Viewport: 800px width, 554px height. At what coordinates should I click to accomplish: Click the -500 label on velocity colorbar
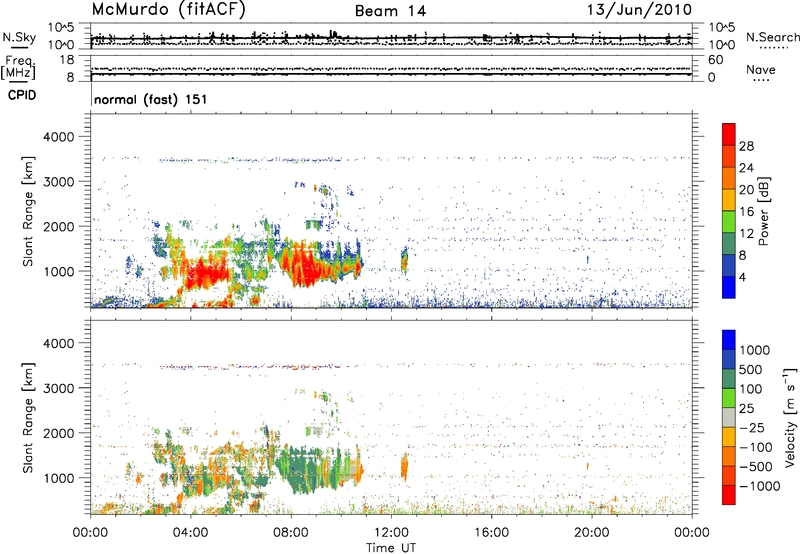(756, 467)
